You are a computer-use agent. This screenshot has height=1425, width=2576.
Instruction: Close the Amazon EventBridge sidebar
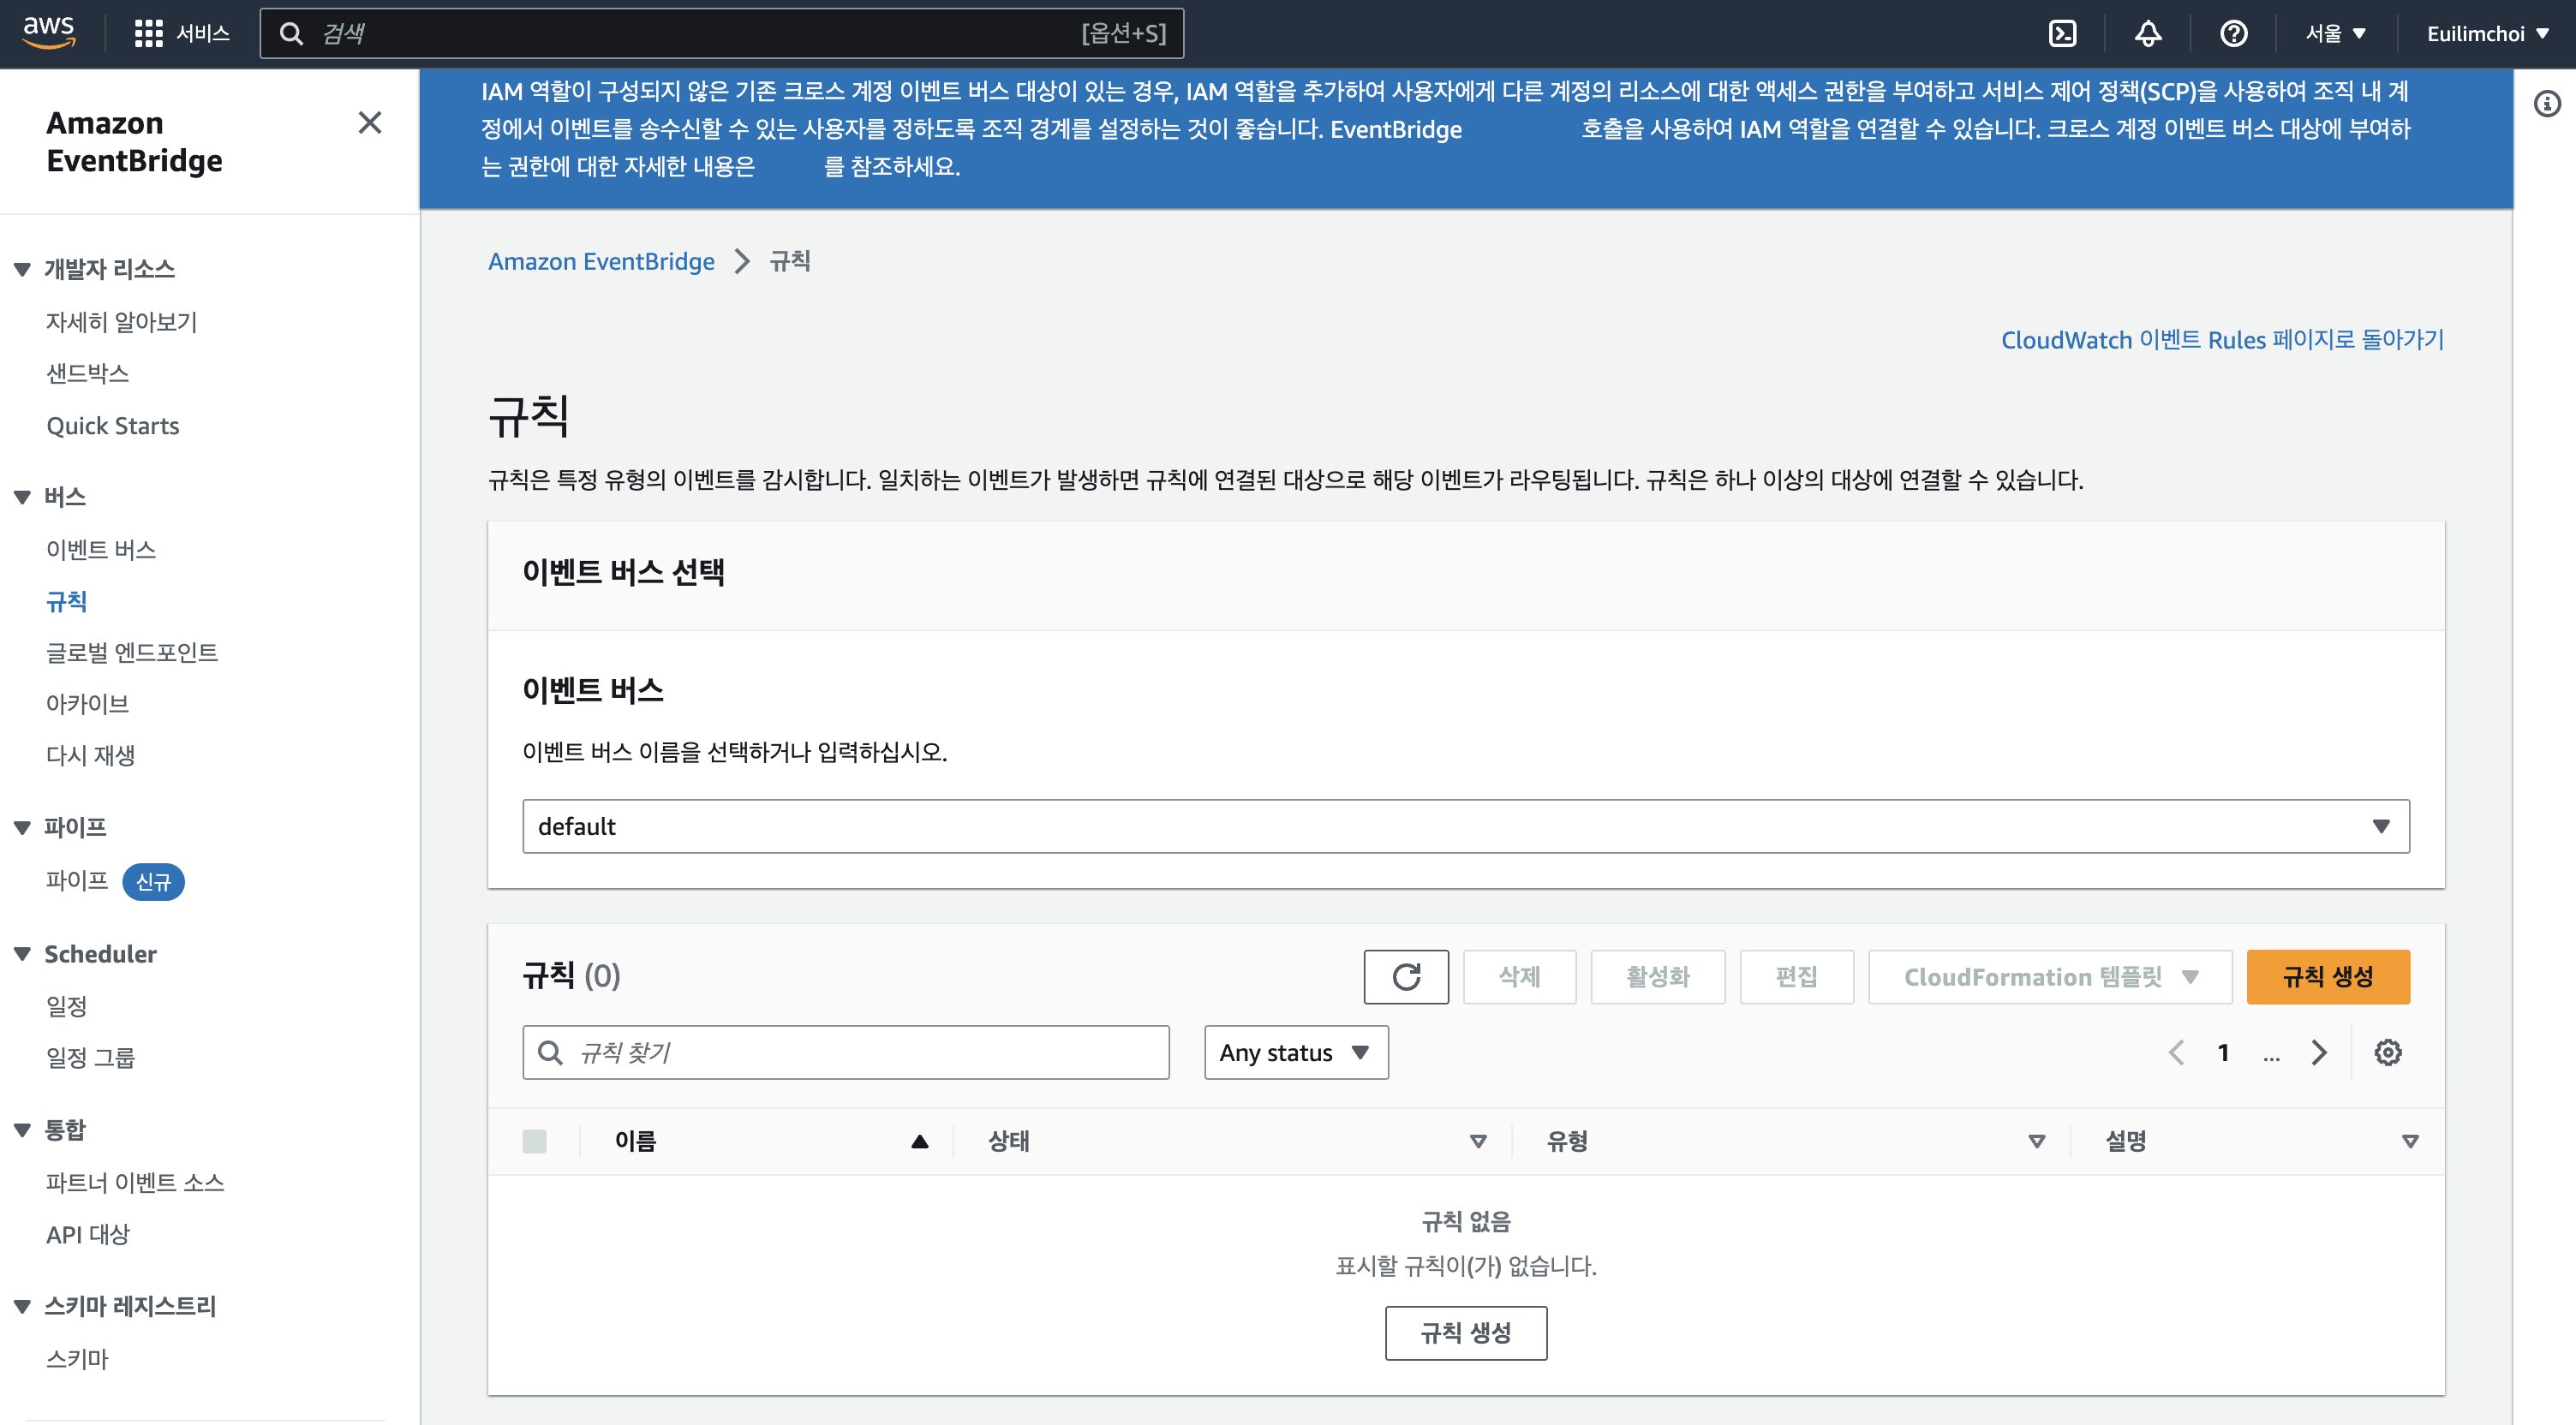coord(369,123)
